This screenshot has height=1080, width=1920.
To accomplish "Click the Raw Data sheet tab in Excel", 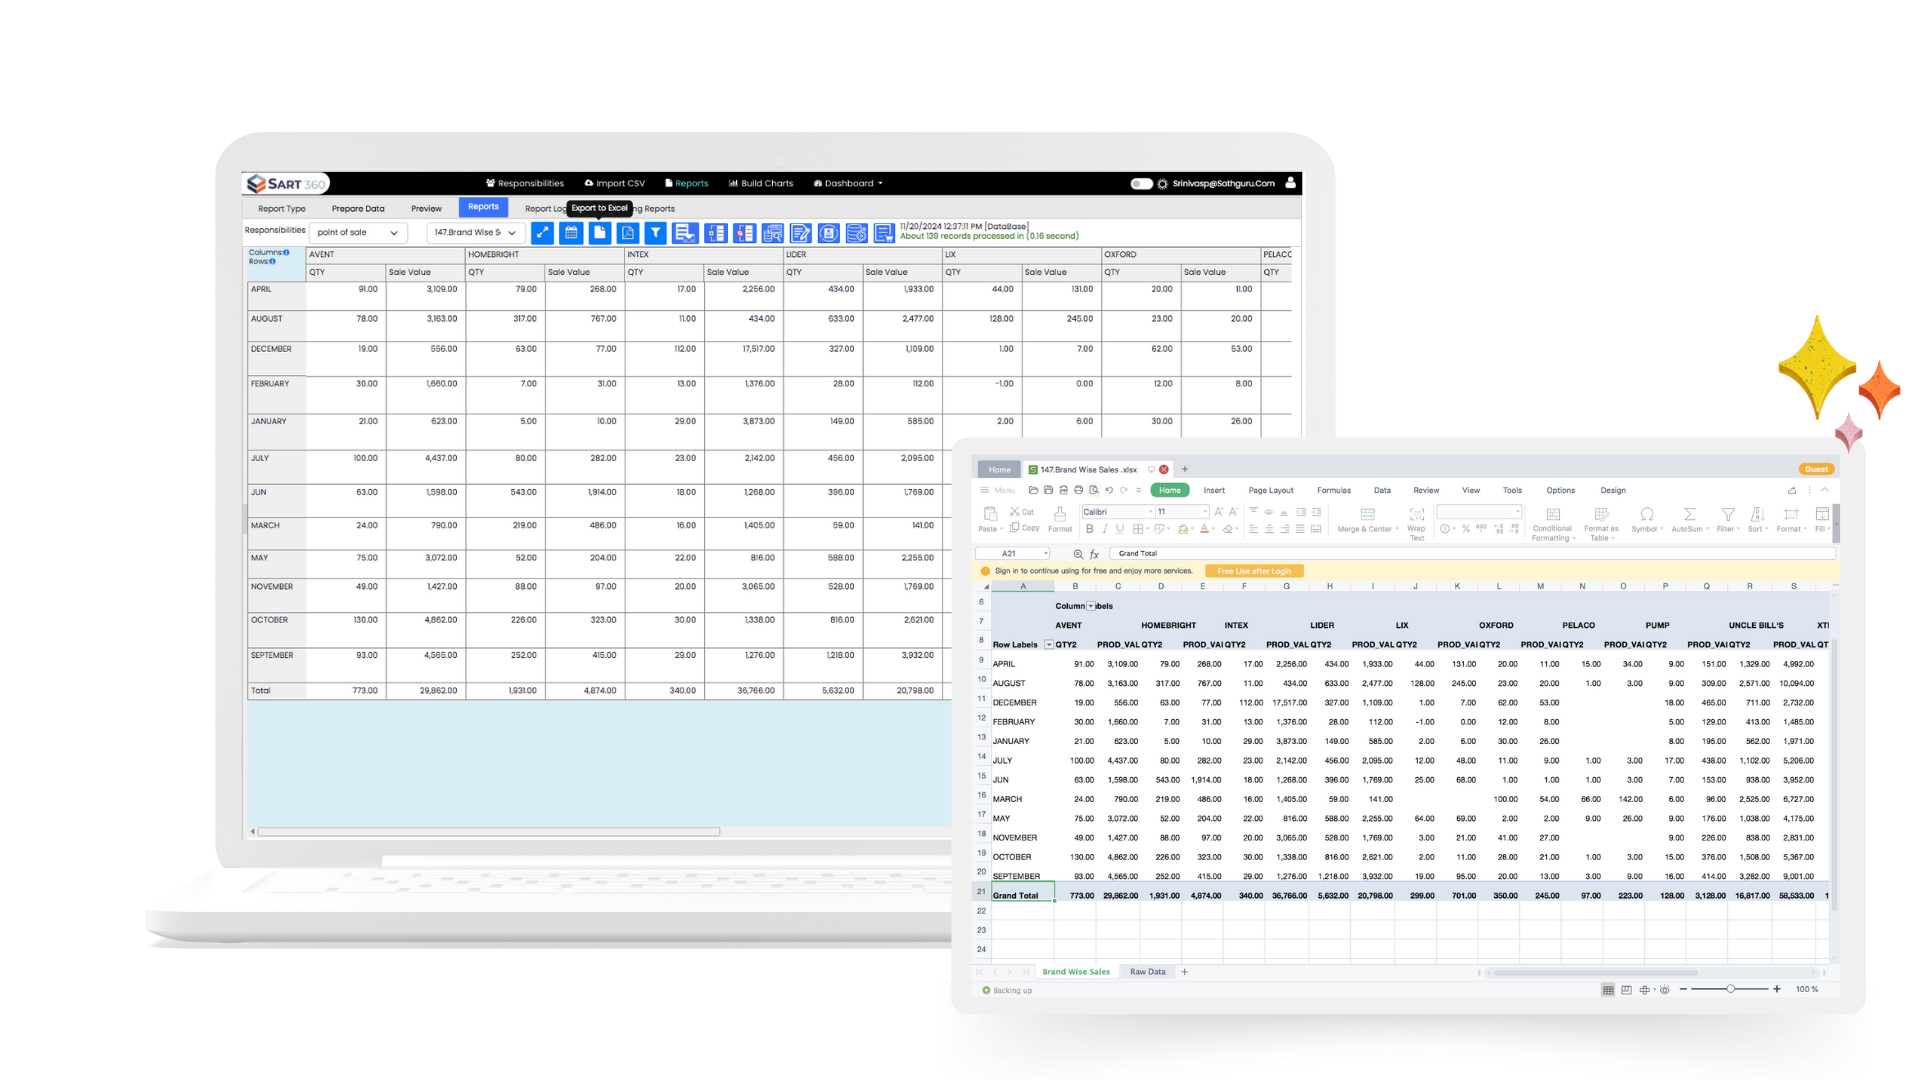I will coord(1147,971).
